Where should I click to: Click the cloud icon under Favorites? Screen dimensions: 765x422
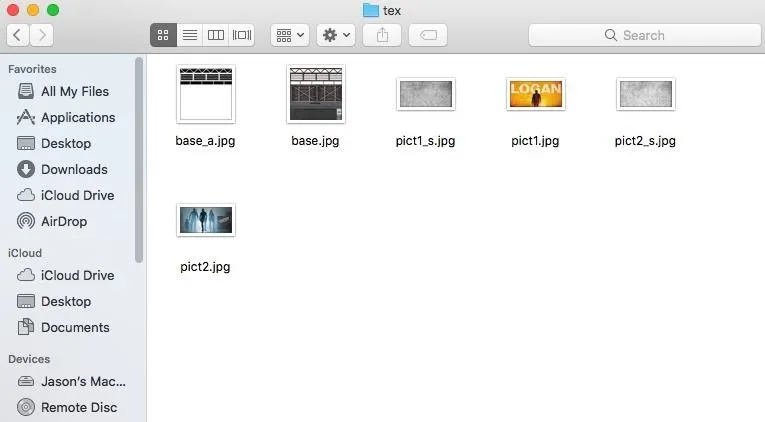click(26, 195)
